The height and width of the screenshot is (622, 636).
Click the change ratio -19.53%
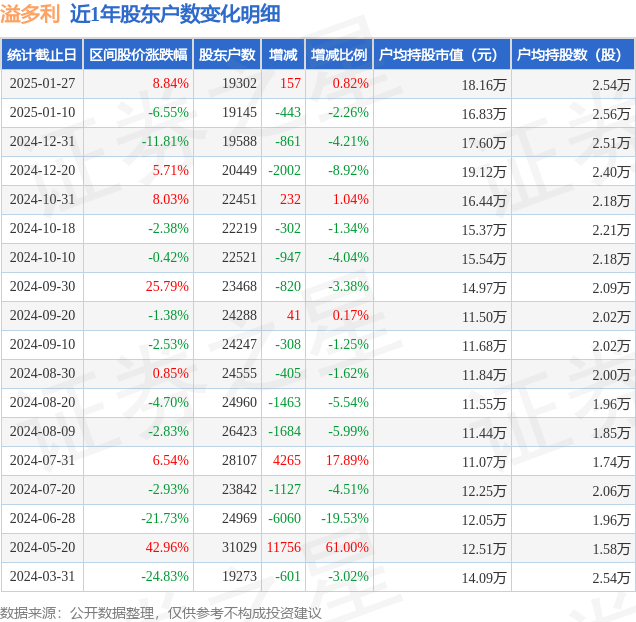pos(345,519)
